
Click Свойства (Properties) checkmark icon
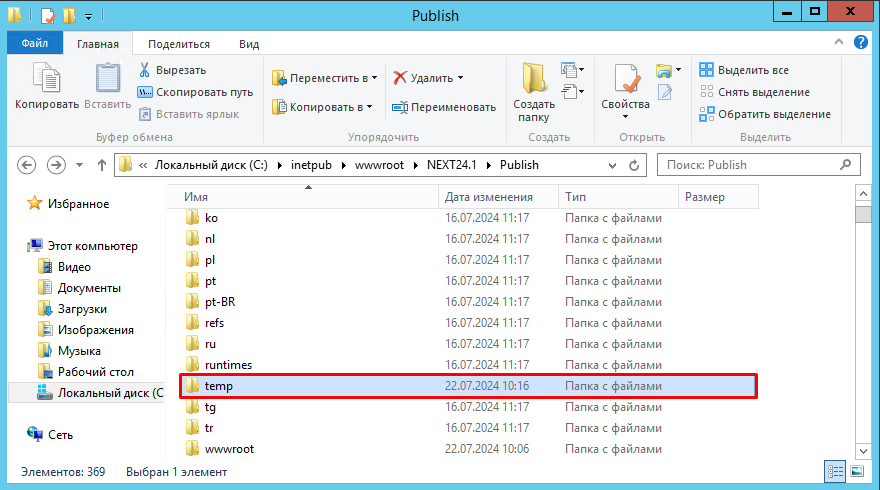point(626,79)
